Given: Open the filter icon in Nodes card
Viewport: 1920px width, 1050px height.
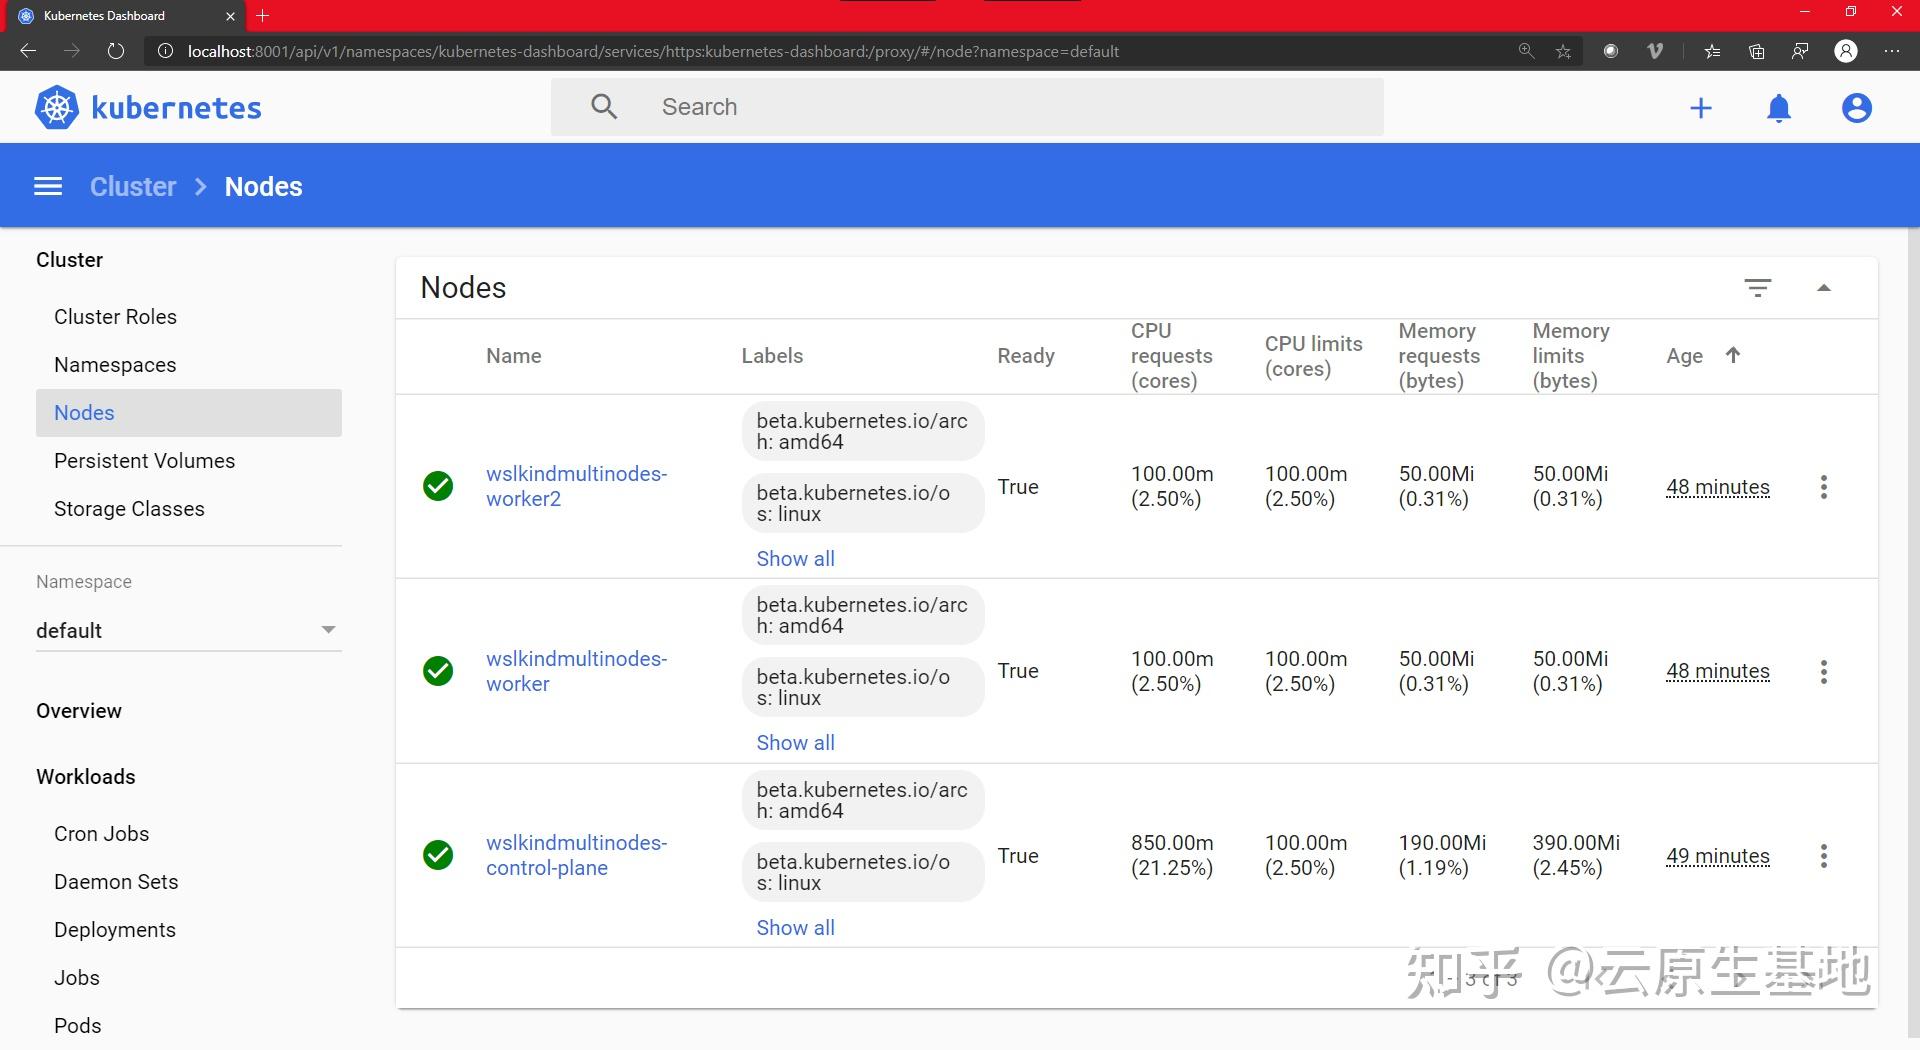Looking at the screenshot, I should (1758, 288).
